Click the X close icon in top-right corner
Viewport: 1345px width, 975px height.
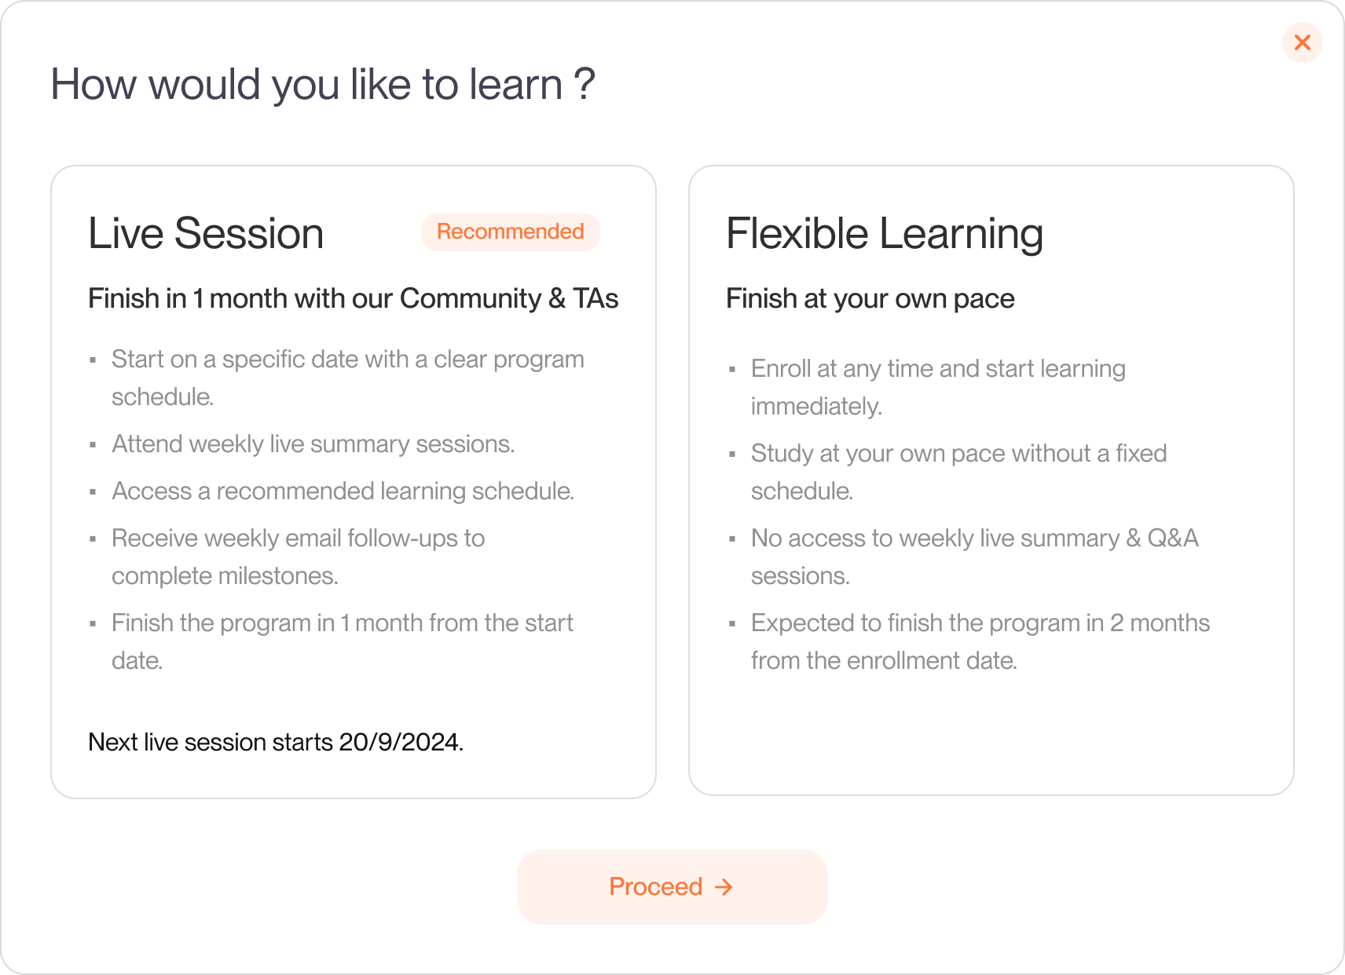(1302, 42)
